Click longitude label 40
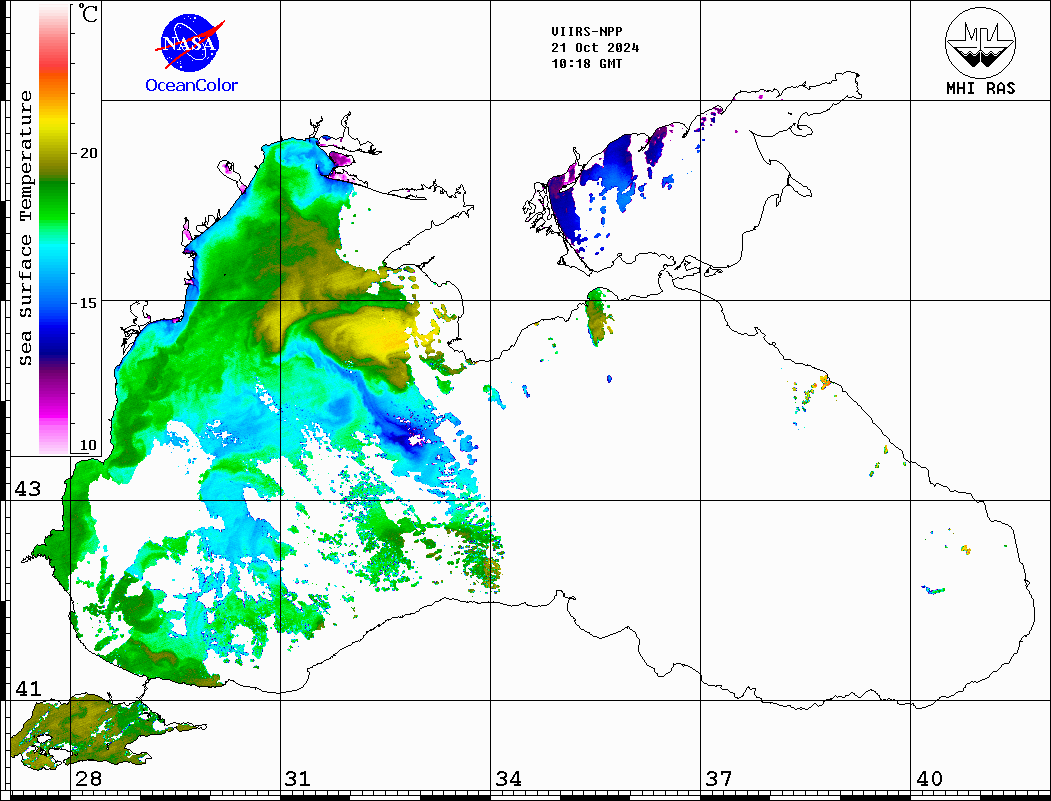 point(929,778)
